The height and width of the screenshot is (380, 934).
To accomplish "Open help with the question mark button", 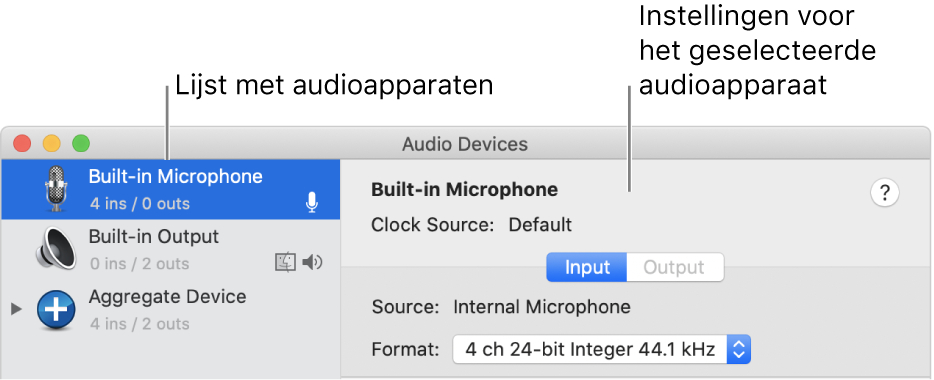I will (x=885, y=193).
